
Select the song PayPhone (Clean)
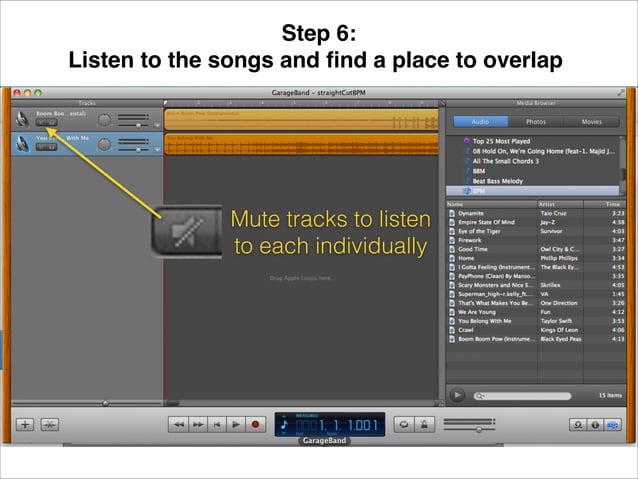535,276
